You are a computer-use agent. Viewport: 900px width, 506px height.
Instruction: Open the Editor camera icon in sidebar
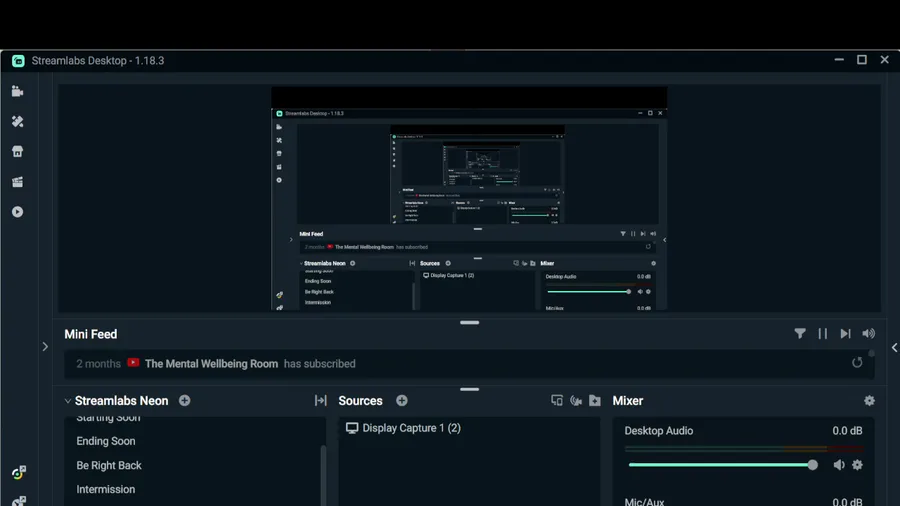[17, 91]
